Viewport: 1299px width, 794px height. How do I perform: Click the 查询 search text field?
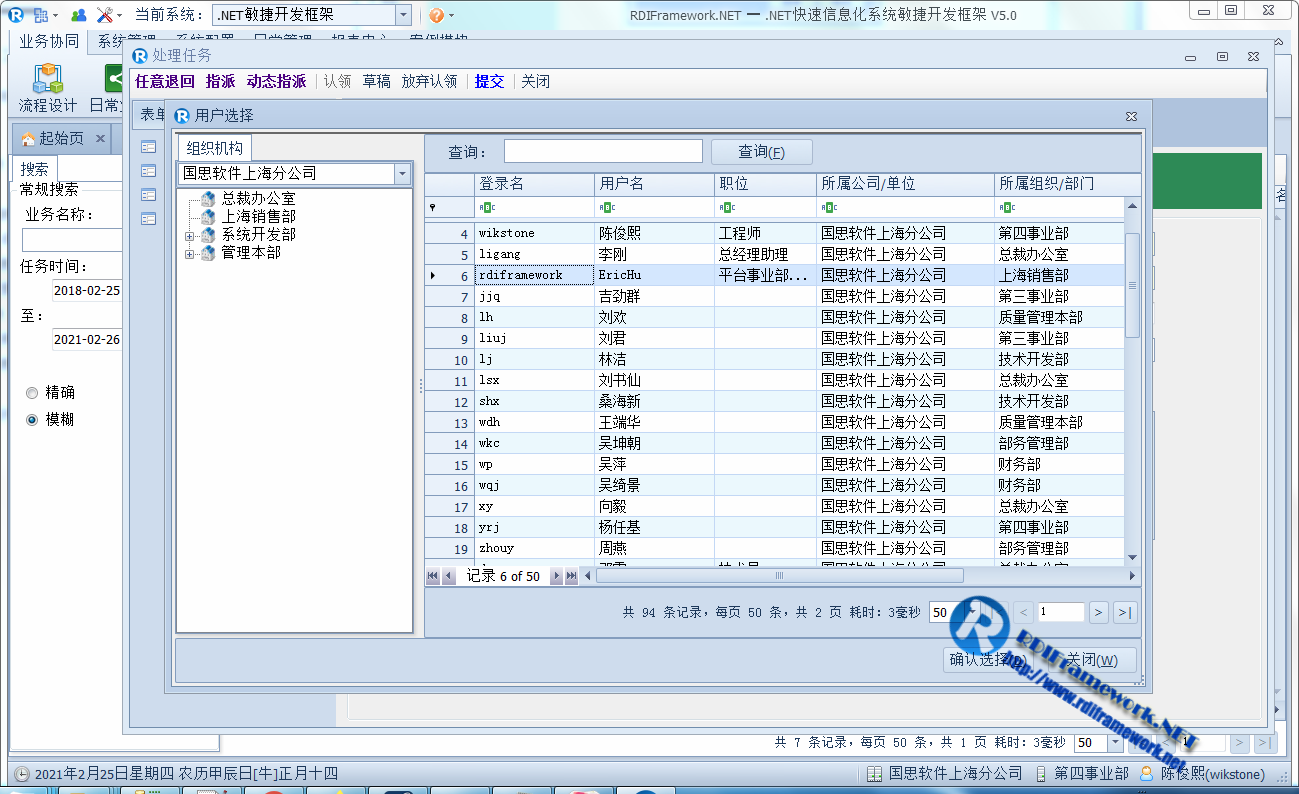[x=603, y=151]
